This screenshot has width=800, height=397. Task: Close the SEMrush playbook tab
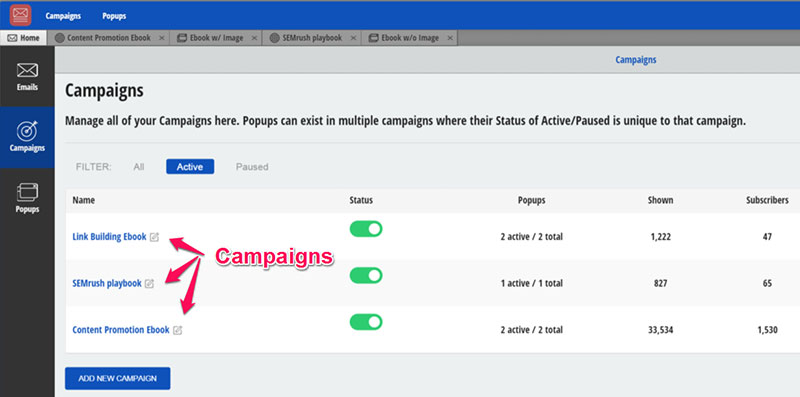click(x=353, y=38)
